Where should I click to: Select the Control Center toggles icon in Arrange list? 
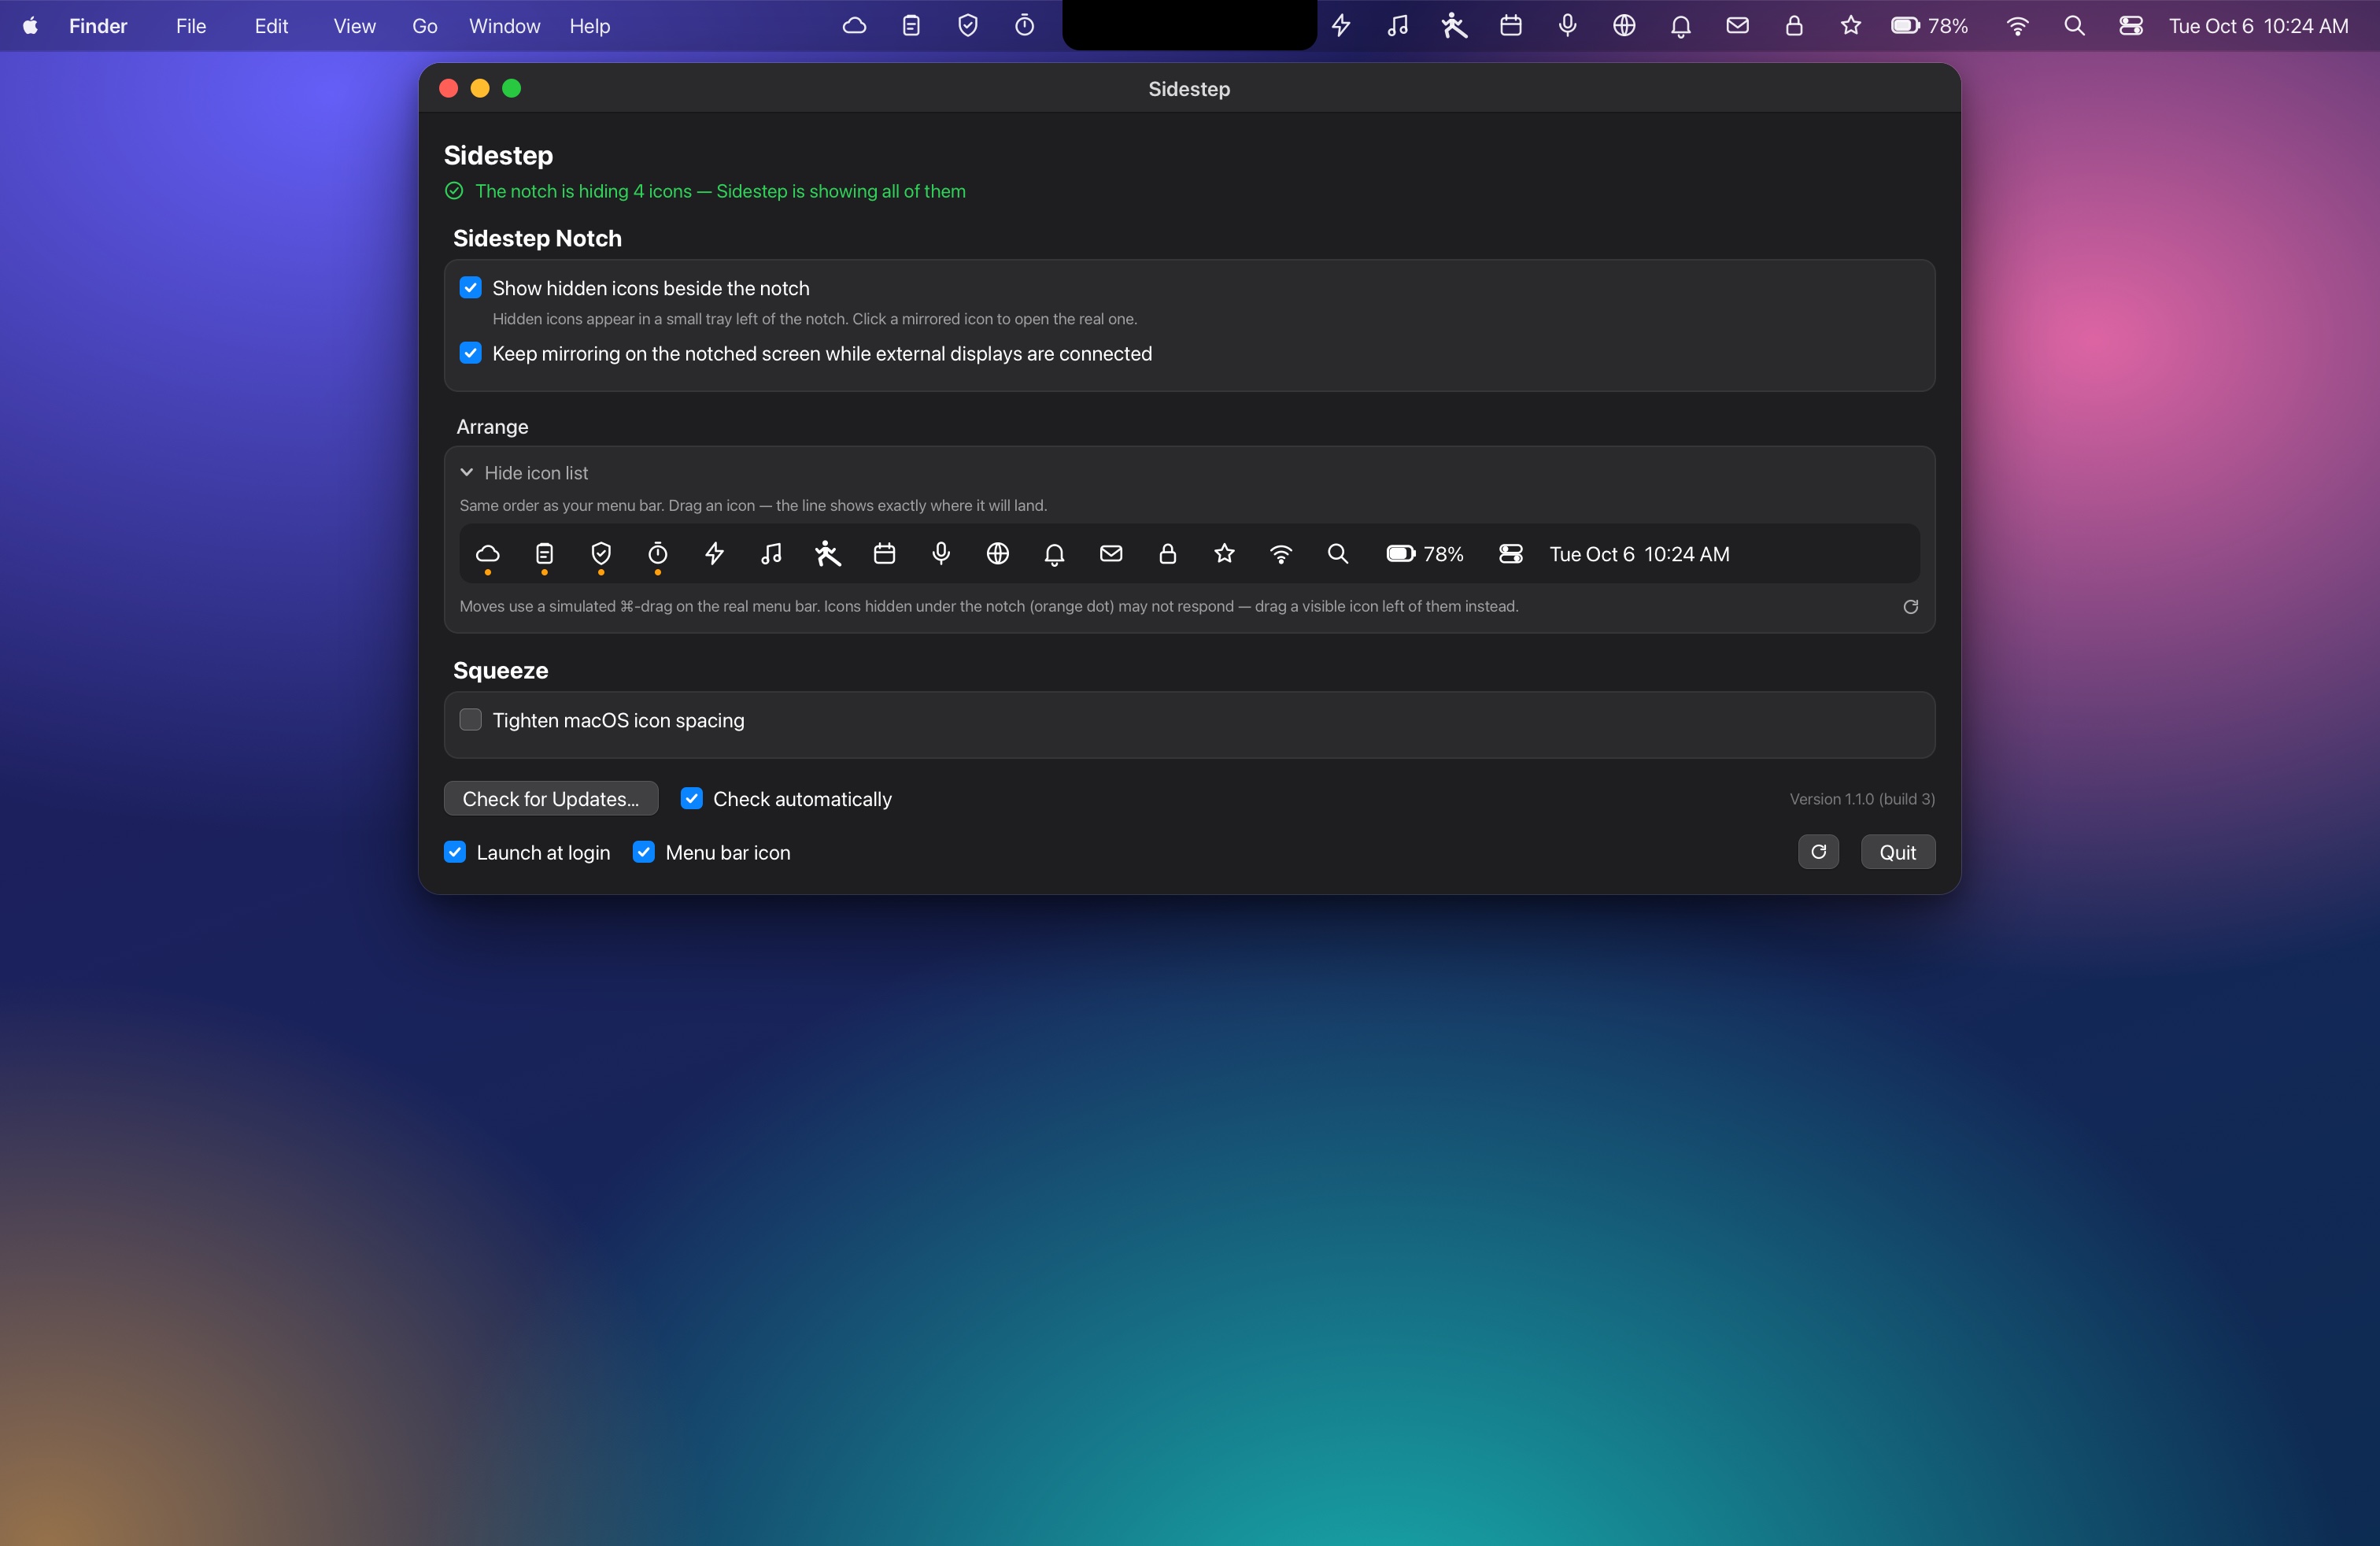[x=1511, y=554]
